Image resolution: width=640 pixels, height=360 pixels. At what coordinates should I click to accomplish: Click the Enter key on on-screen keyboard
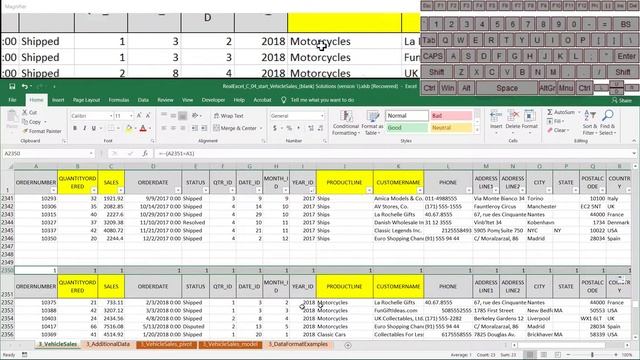(x=626, y=56)
